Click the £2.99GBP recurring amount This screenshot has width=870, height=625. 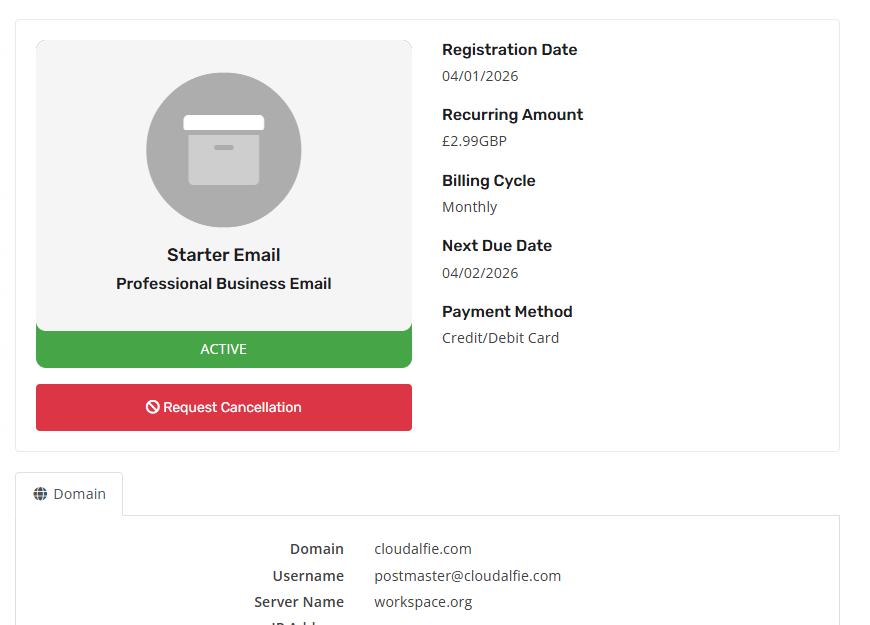tap(474, 141)
